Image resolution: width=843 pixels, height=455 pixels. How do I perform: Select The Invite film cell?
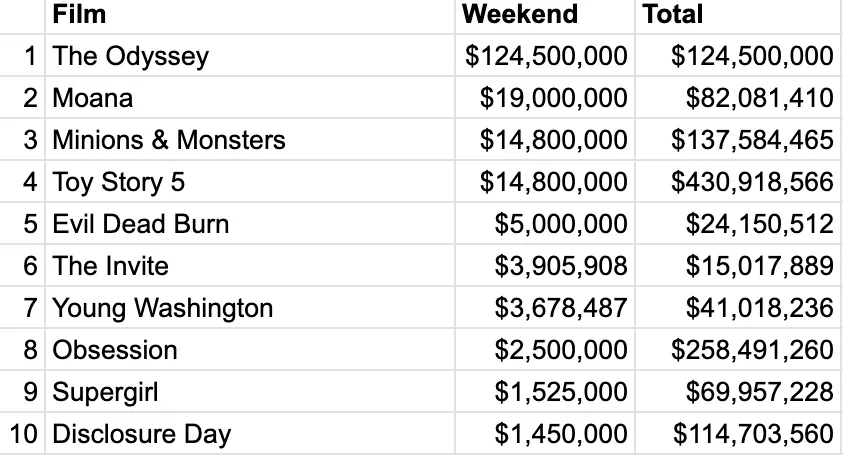point(250,265)
